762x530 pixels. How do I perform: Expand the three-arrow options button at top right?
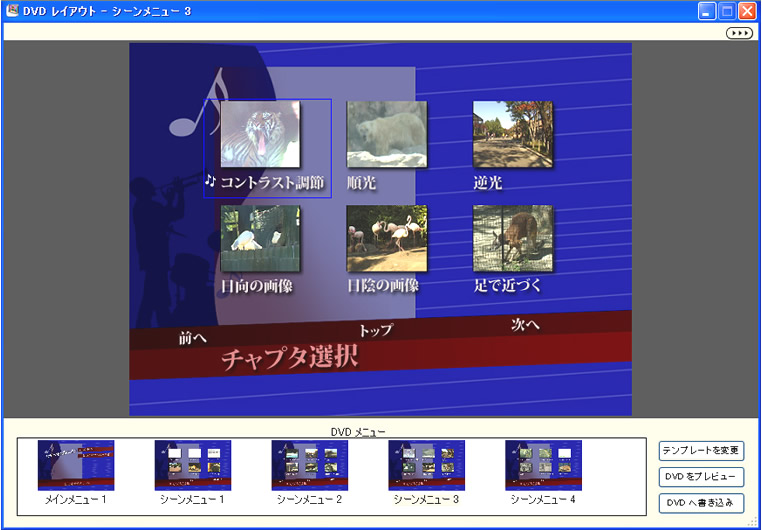739,33
